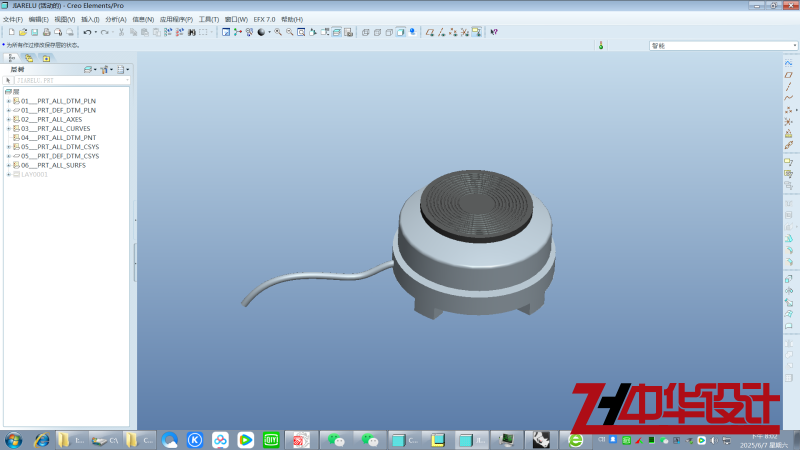This screenshot has width=800, height=450.
Task: Open the second menu bar item
Action: [38, 19]
